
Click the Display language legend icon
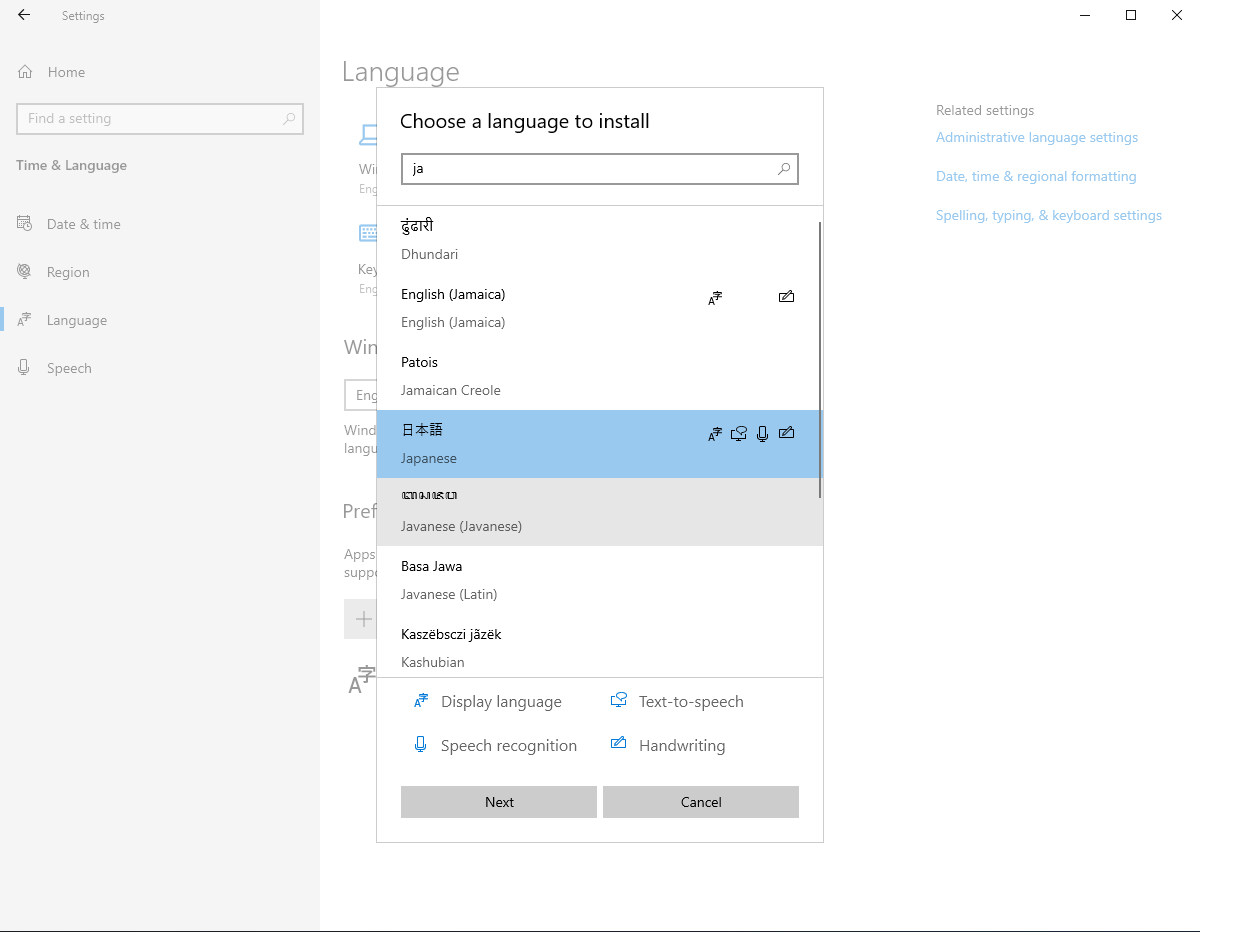[x=421, y=701]
